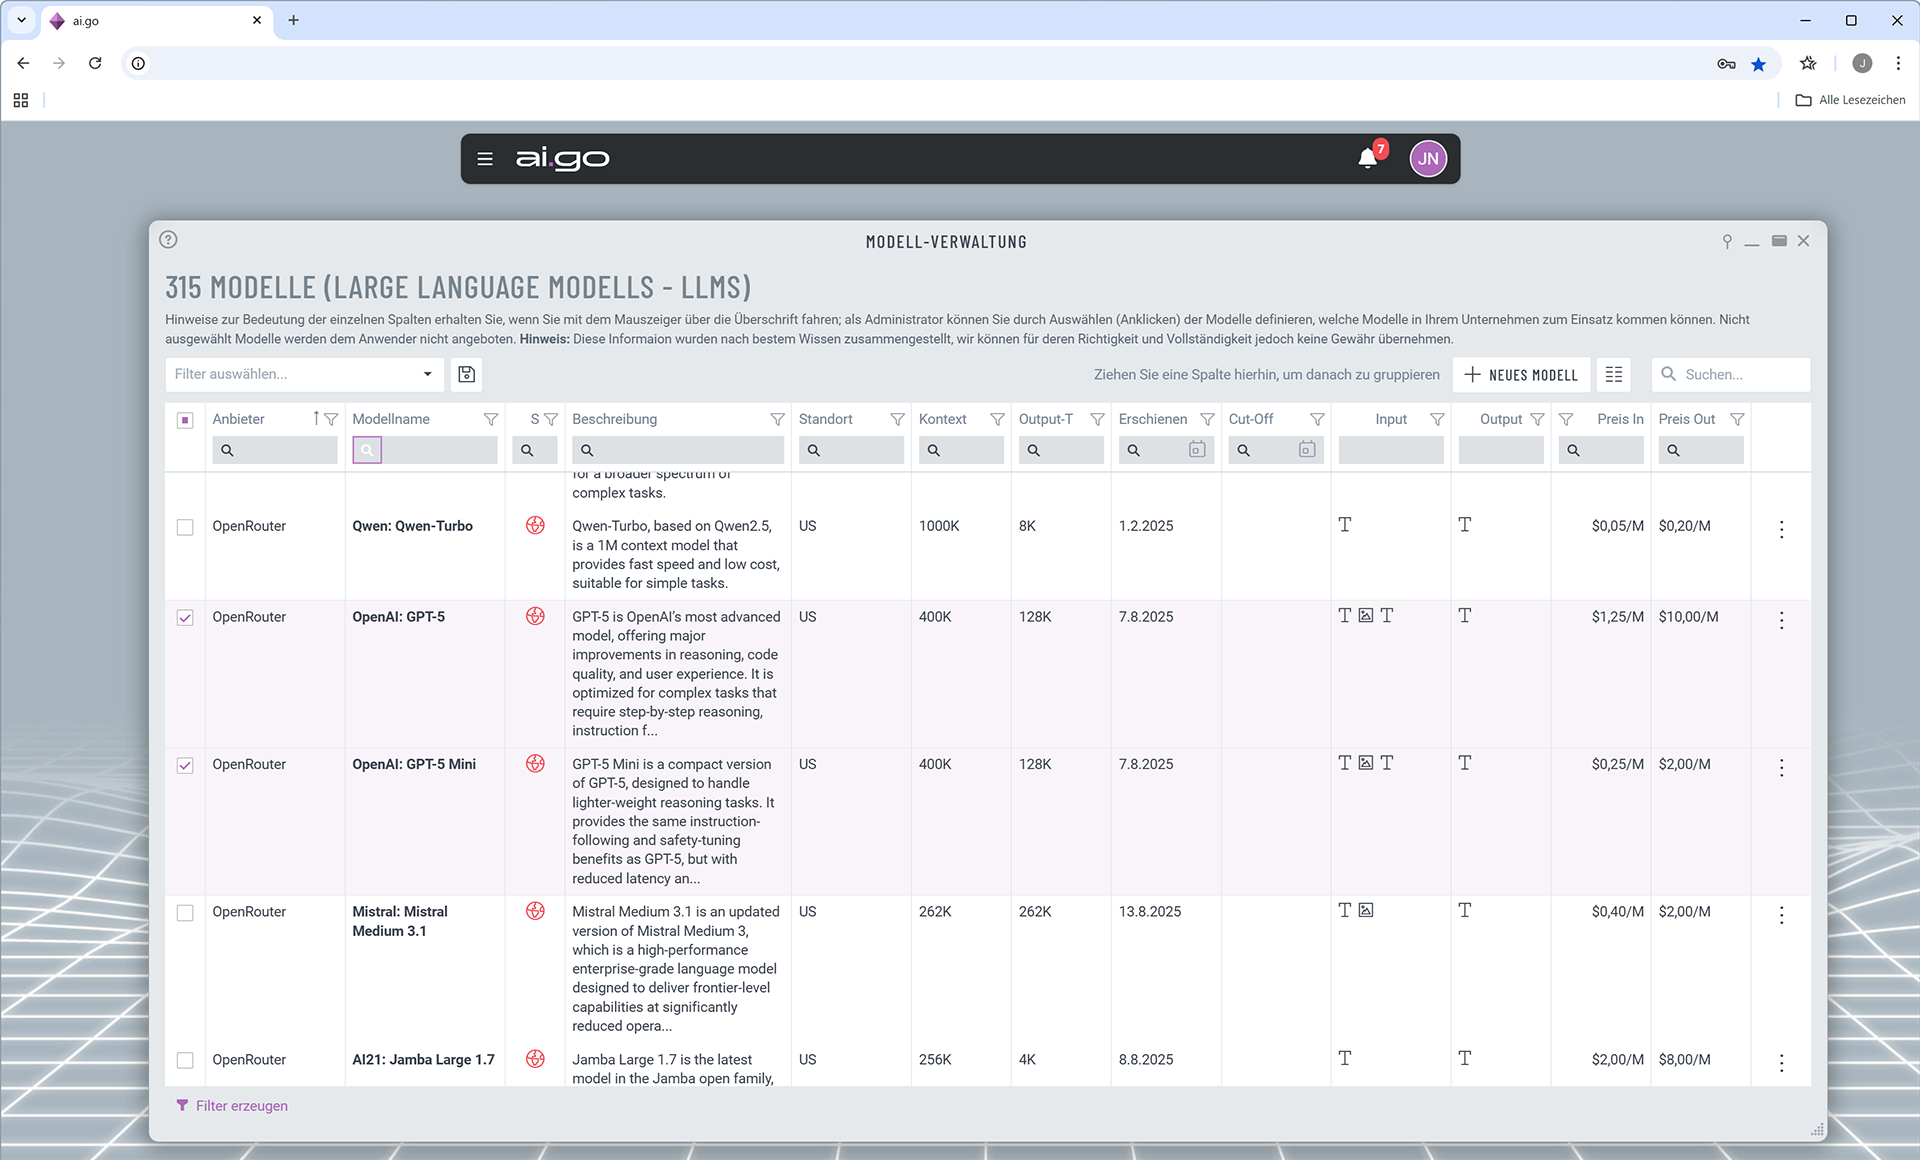
Task: Open the 'Filter auswählen...' dropdown
Action: [x=304, y=374]
